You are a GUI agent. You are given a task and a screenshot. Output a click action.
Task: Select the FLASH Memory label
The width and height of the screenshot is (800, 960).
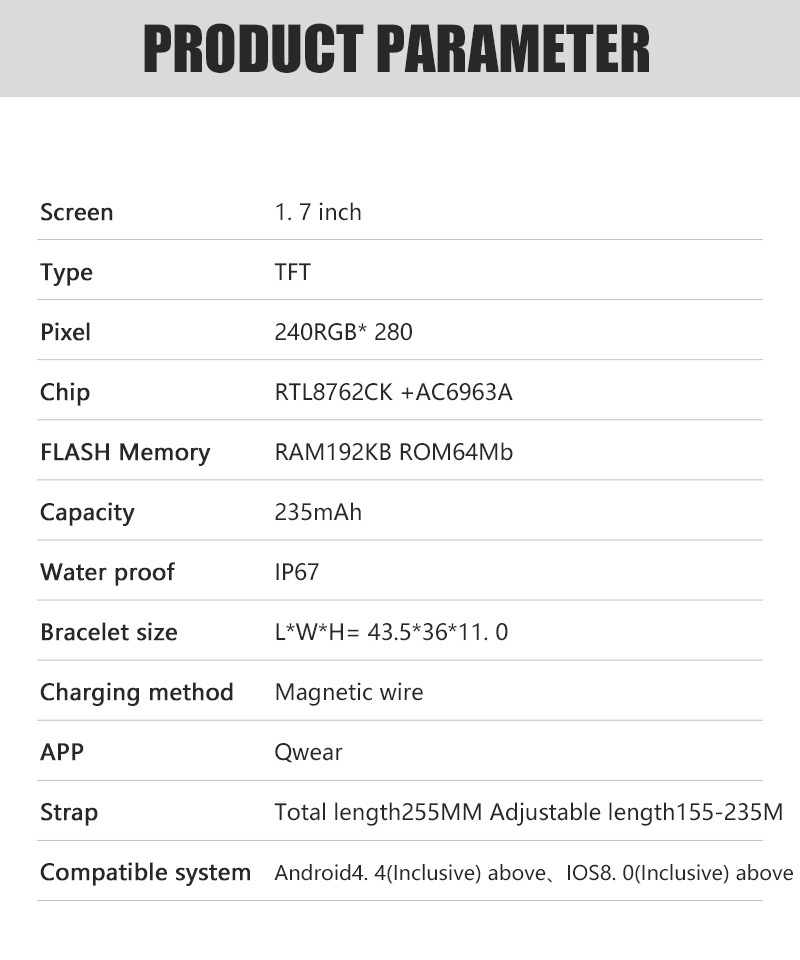point(125,452)
